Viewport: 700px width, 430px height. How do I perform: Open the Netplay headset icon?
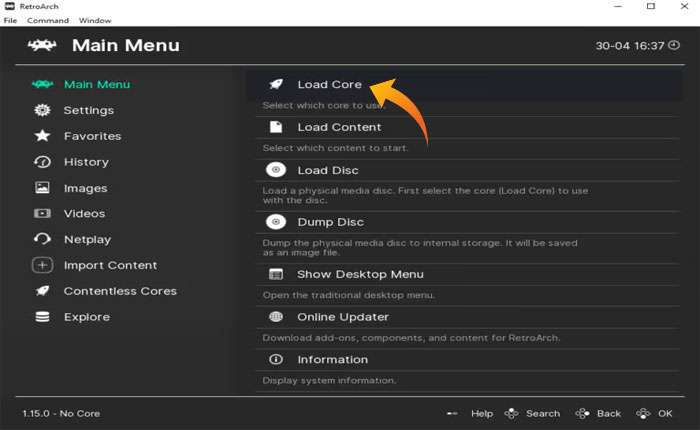(42, 239)
